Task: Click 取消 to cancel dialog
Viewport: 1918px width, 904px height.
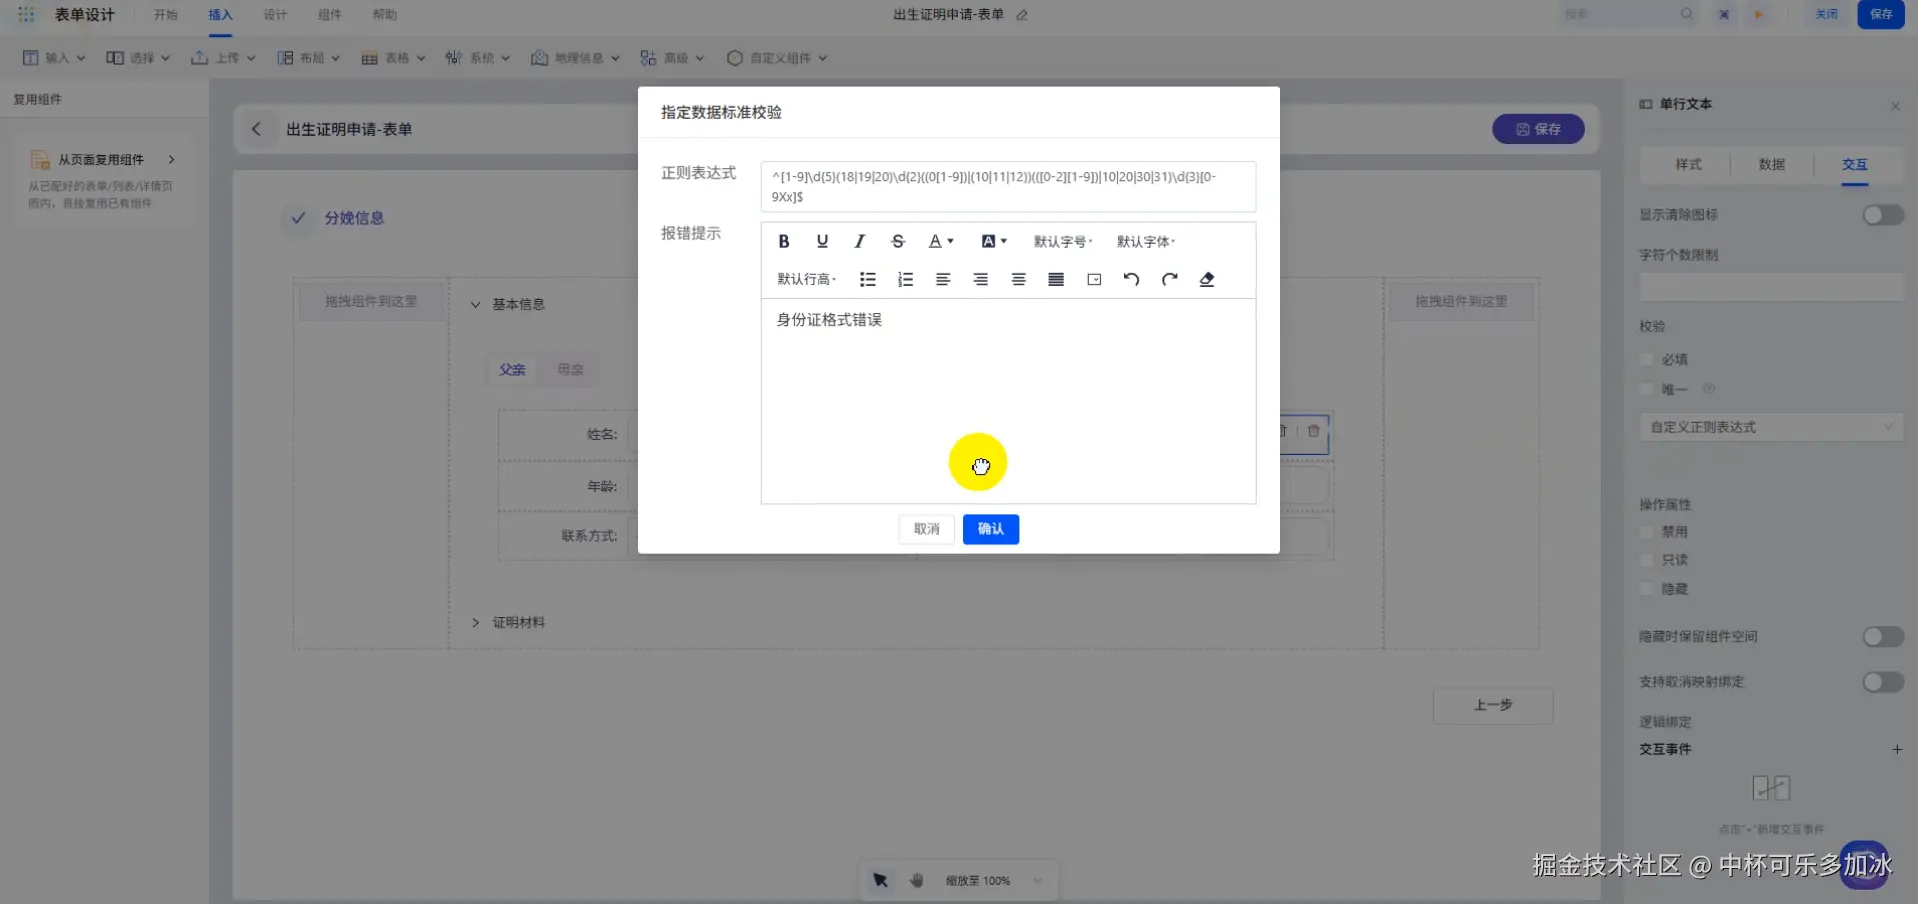Action: [926, 529]
